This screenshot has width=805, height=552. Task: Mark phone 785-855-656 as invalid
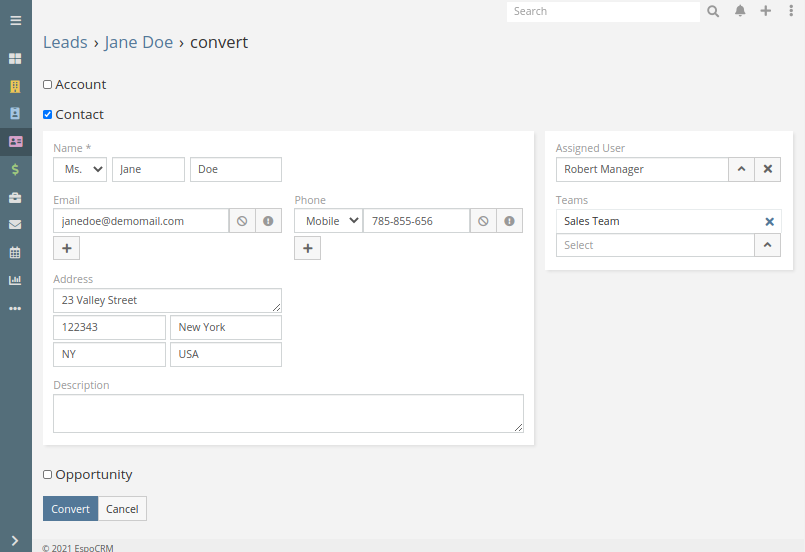click(x=509, y=221)
